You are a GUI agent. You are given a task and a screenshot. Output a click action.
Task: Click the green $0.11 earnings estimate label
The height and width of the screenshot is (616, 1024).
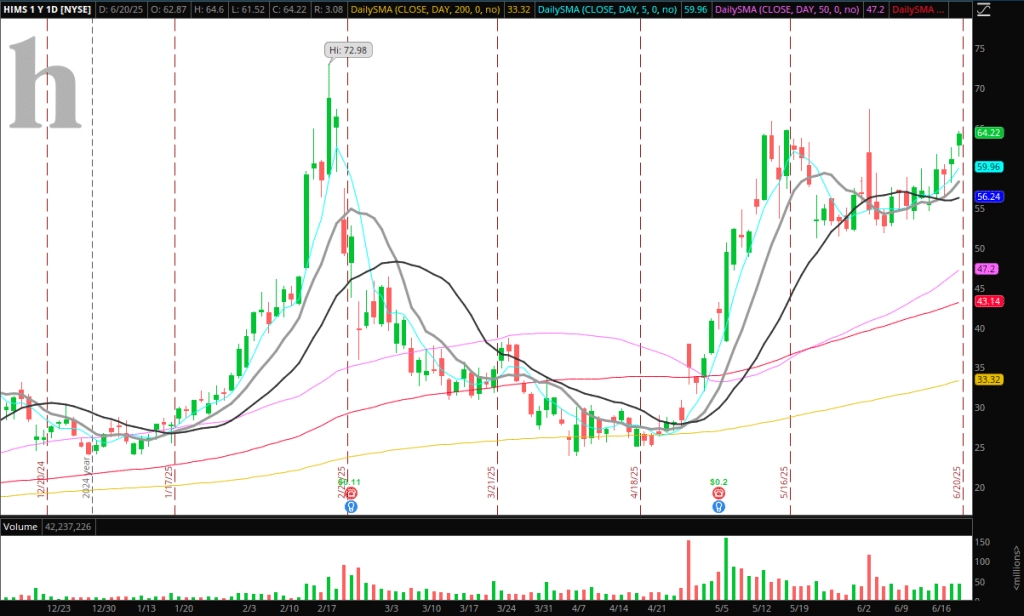(x=350, y=482)
